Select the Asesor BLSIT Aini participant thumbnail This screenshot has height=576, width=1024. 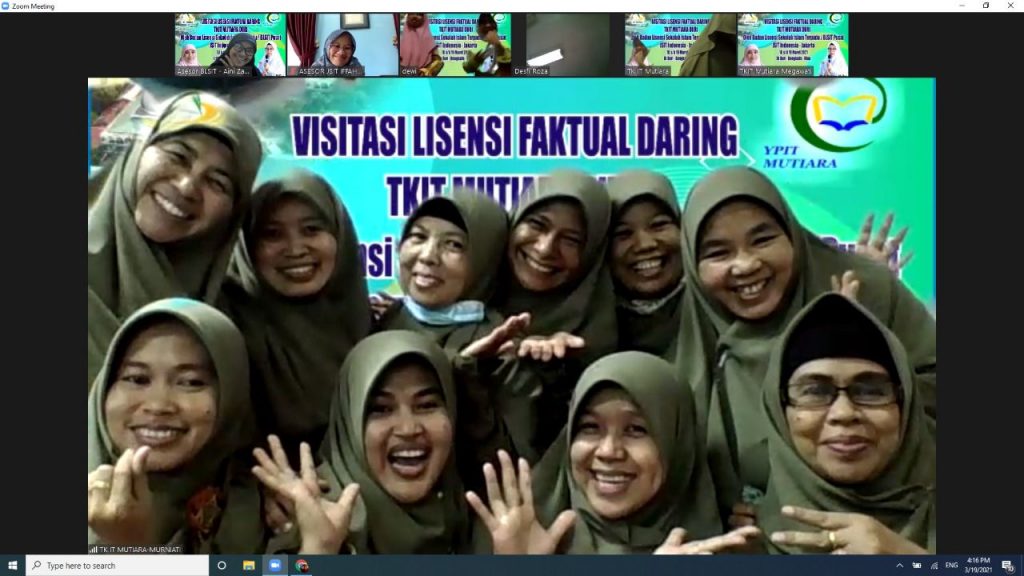pyautogui.click(x=230, y=45)
